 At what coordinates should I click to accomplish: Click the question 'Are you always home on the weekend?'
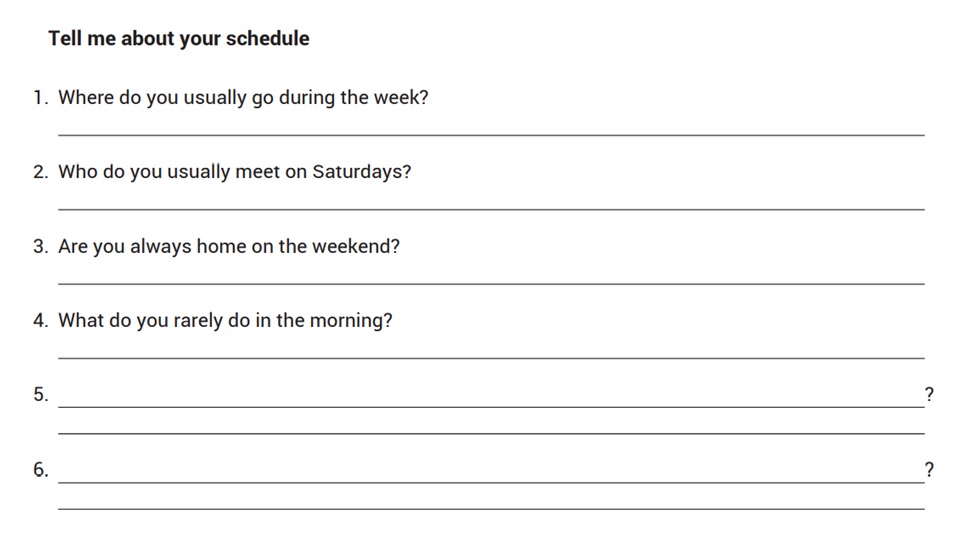229,246
